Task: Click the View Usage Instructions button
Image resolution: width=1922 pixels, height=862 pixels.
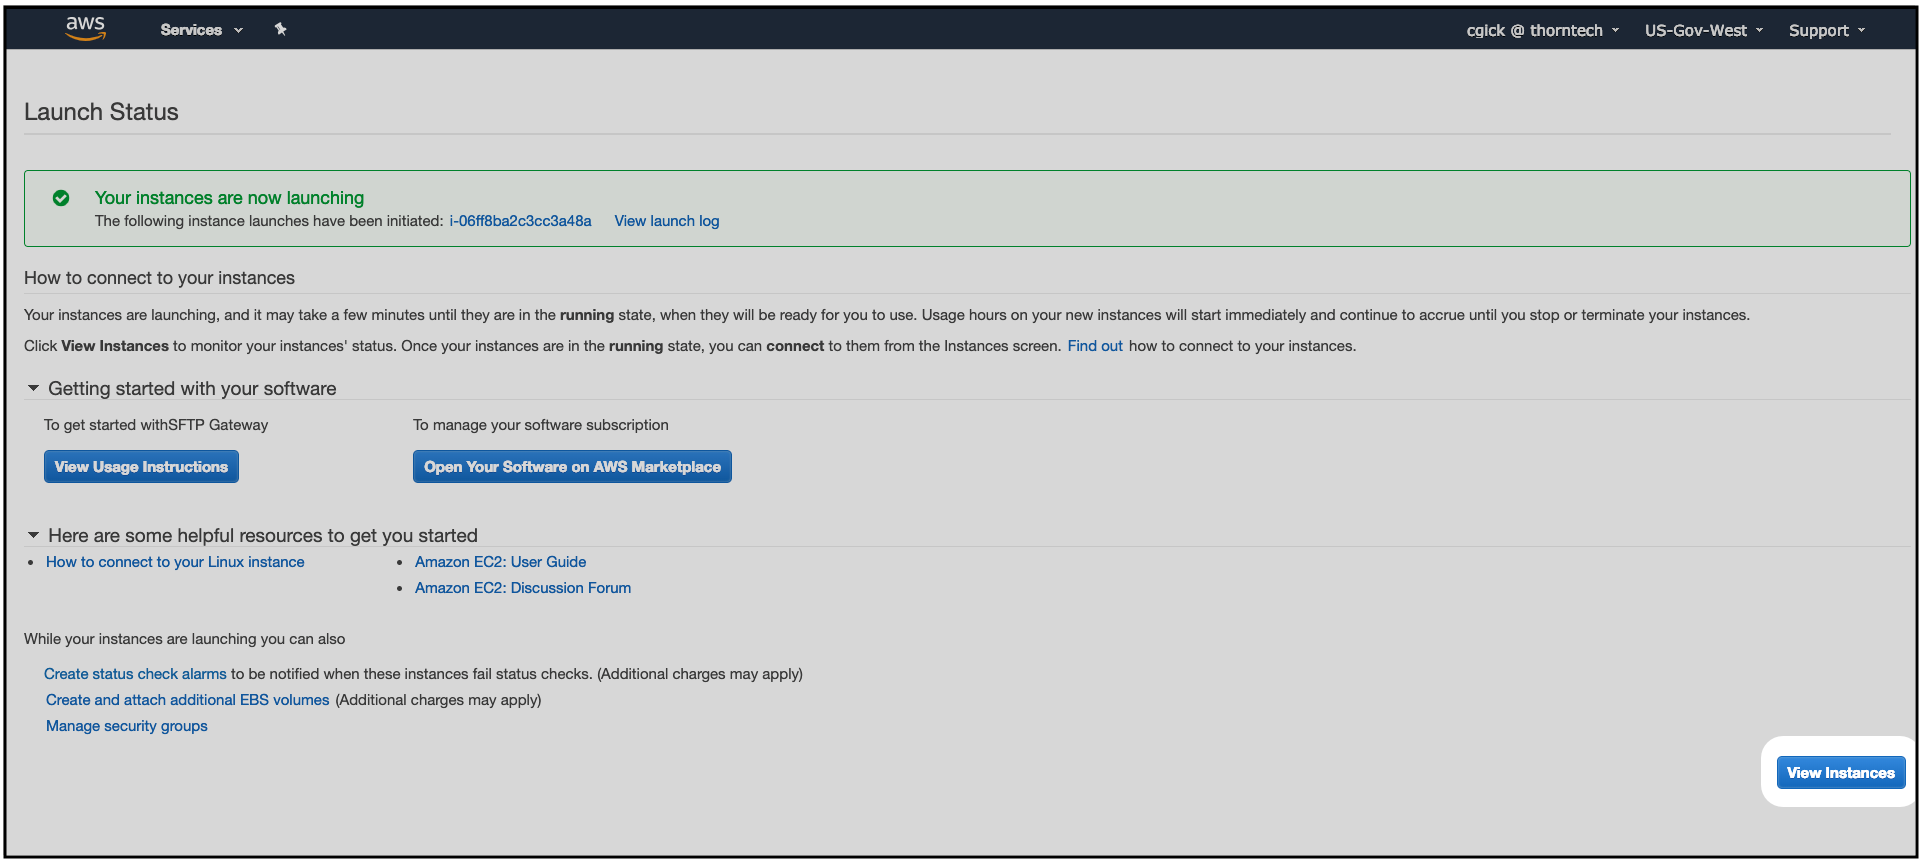Action: click(x=141, y=467)
